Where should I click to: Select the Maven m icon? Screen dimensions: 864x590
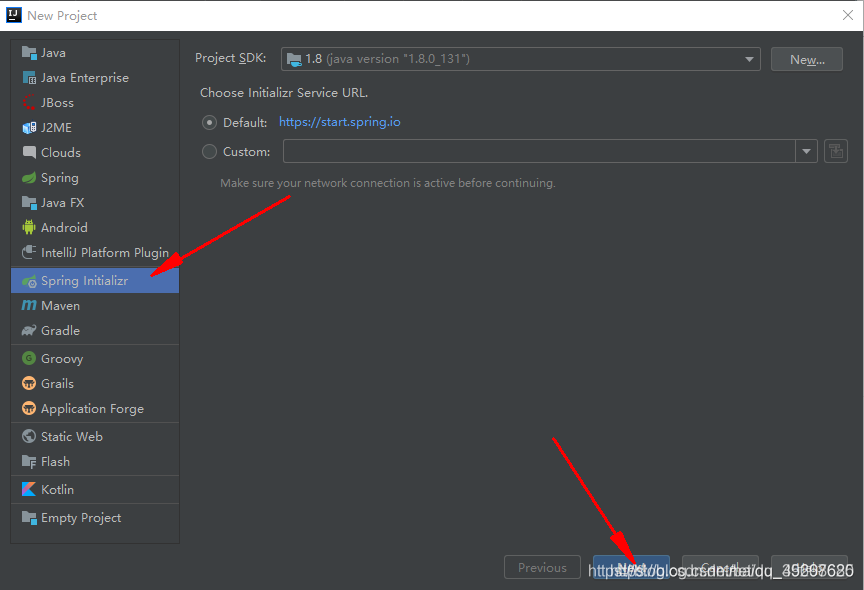coord(29,305)
